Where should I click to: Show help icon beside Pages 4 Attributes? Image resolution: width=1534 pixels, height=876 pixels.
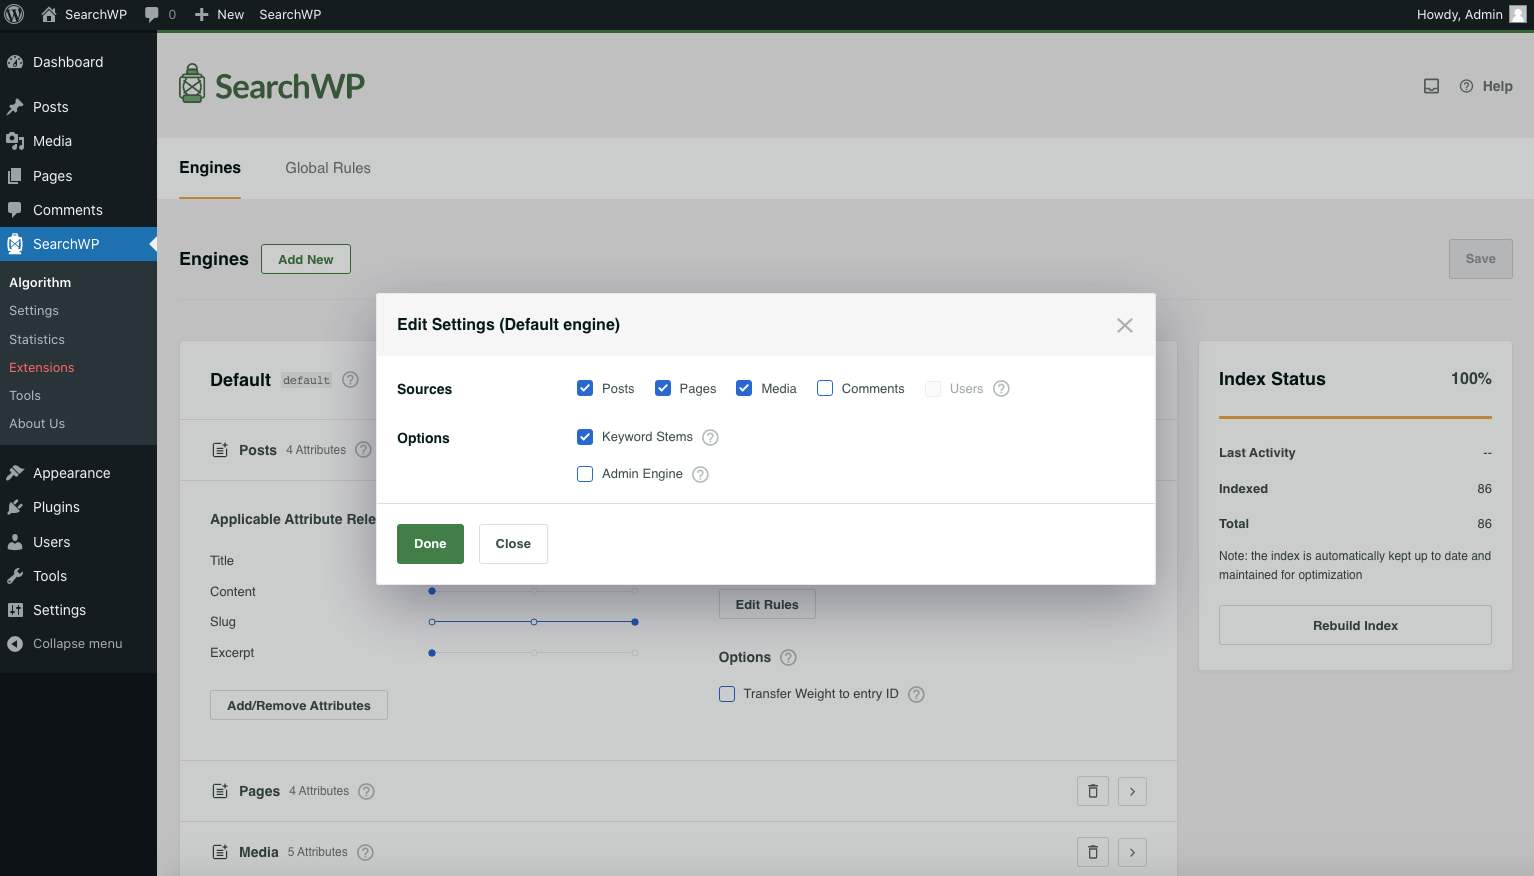[x=366, y=792]
